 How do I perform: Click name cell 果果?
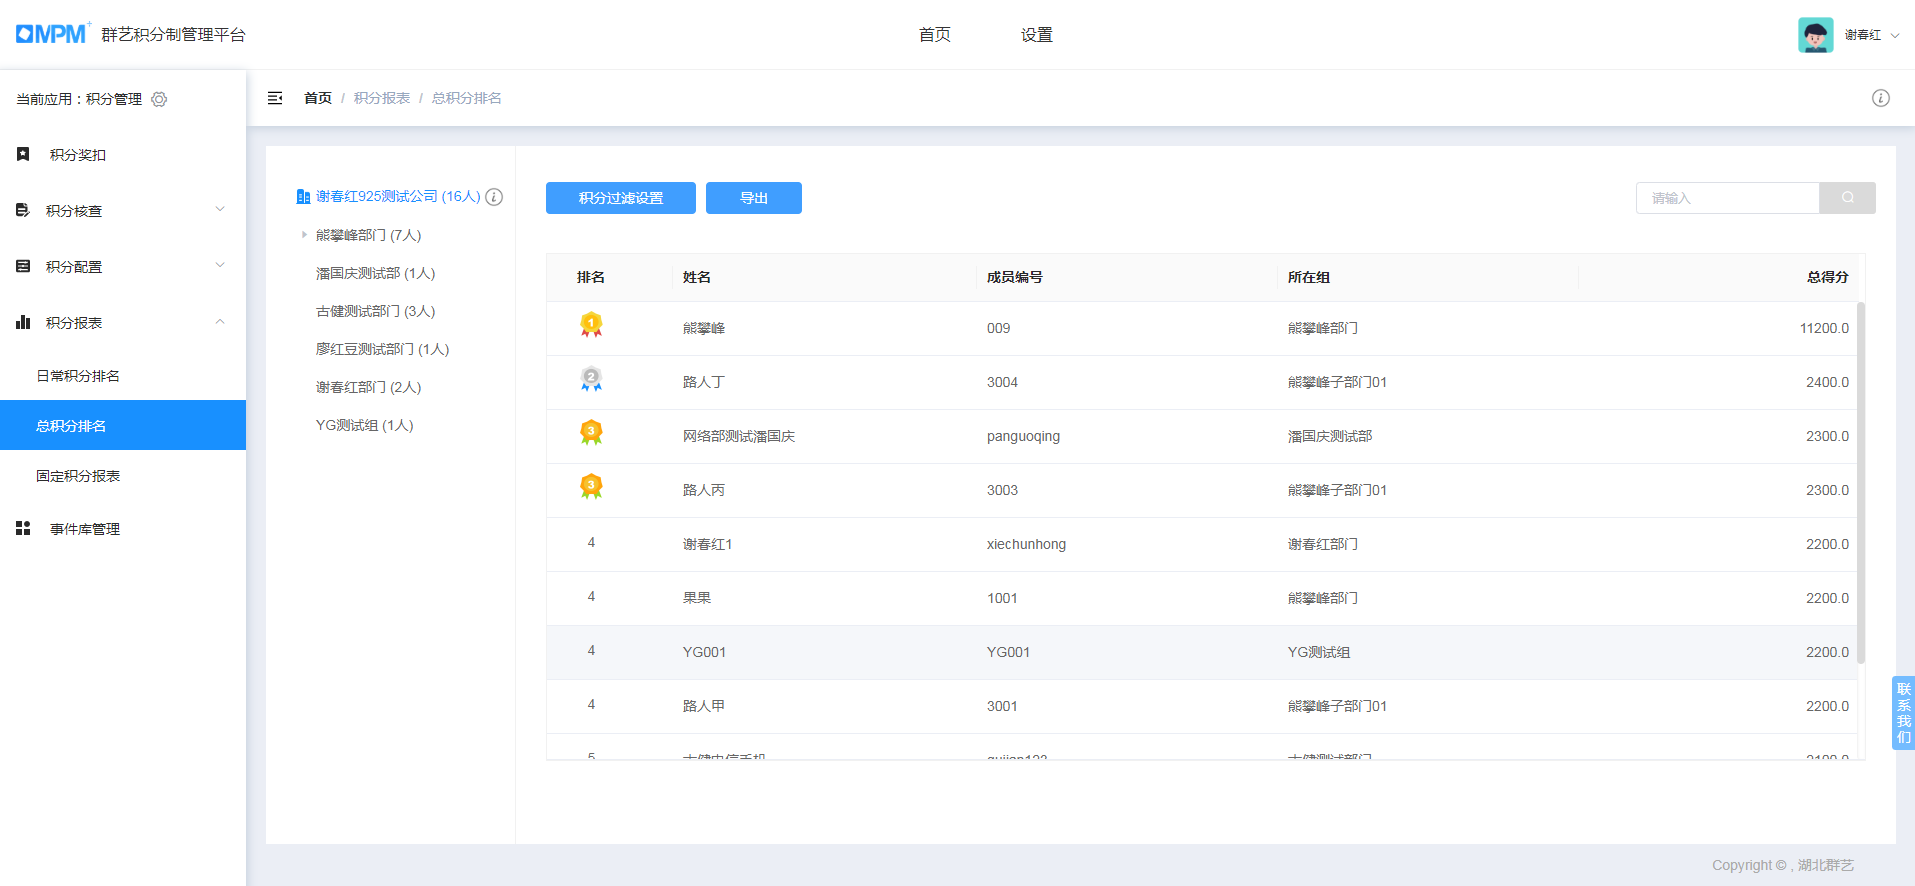coord(697,598)
